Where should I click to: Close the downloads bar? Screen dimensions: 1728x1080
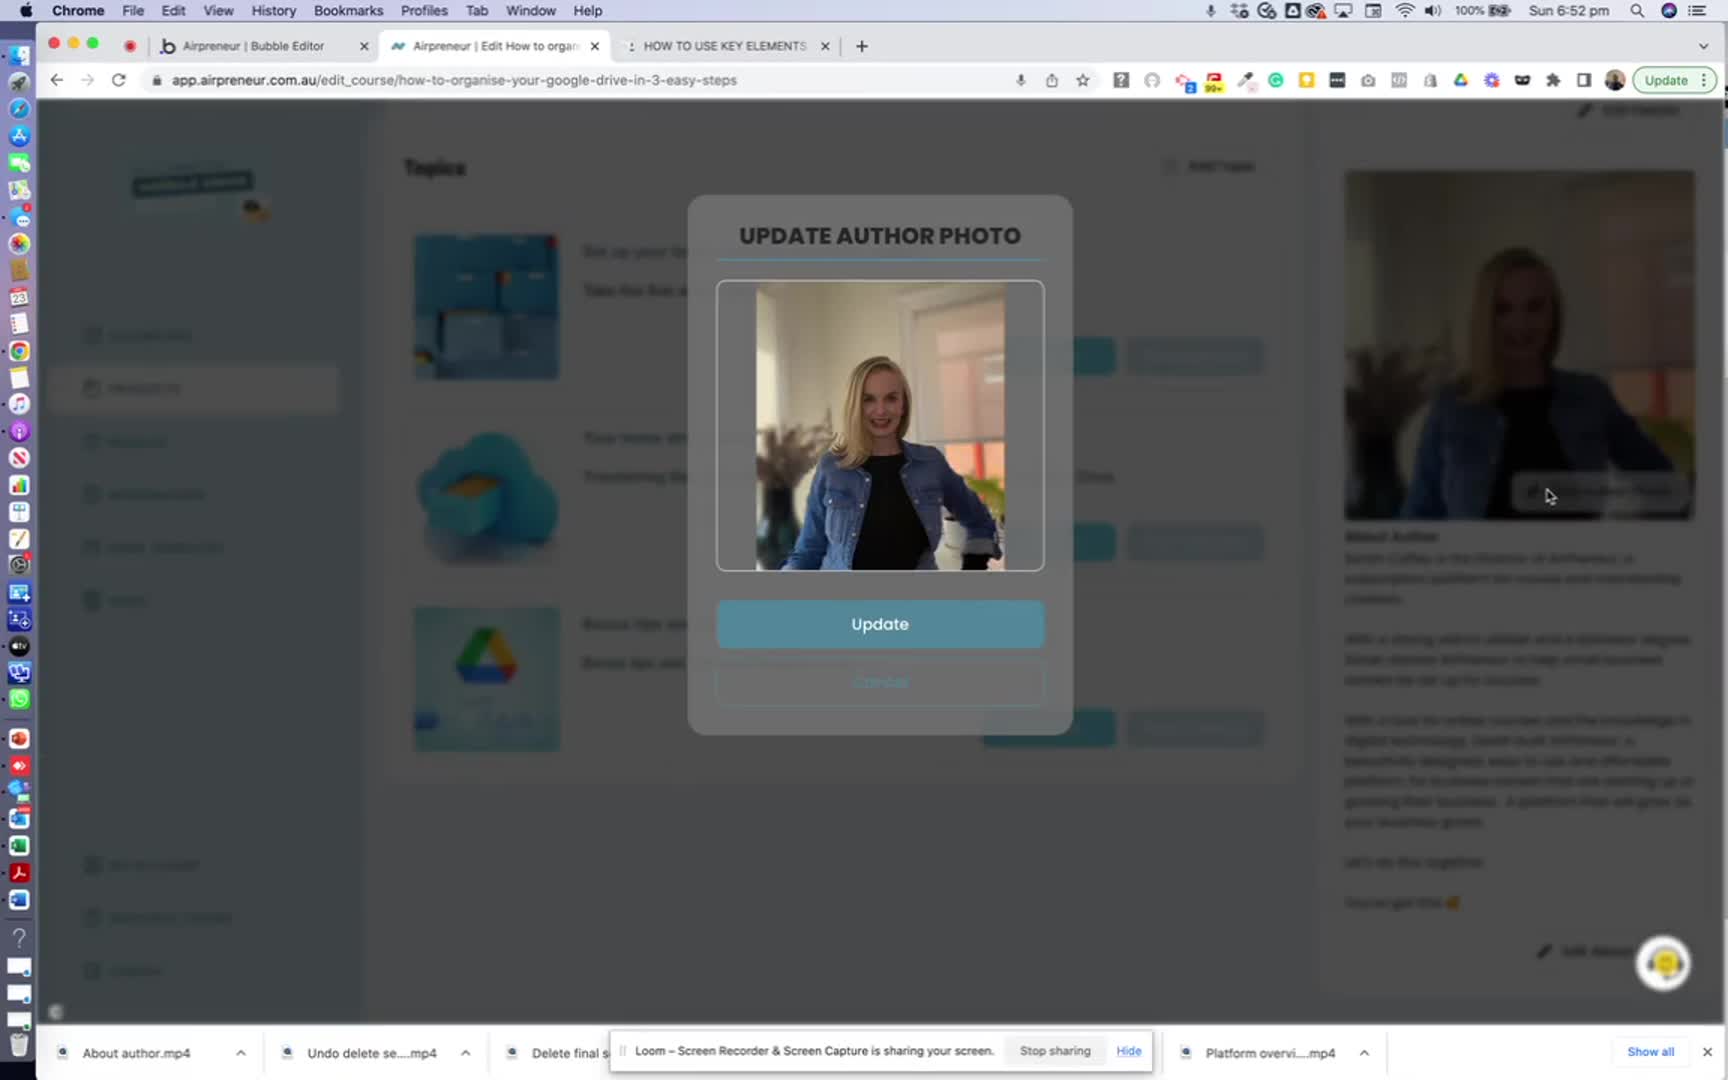[x=1707, y=1052]
